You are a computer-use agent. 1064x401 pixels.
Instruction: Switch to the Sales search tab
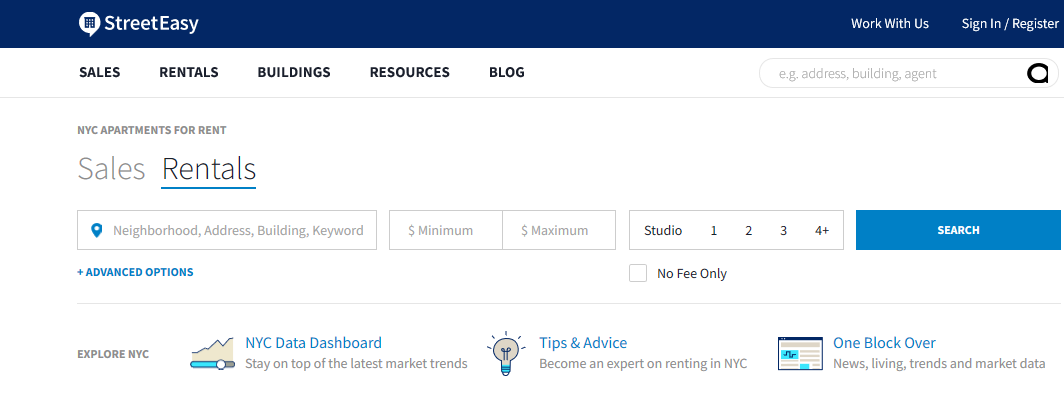coord(111,169)
